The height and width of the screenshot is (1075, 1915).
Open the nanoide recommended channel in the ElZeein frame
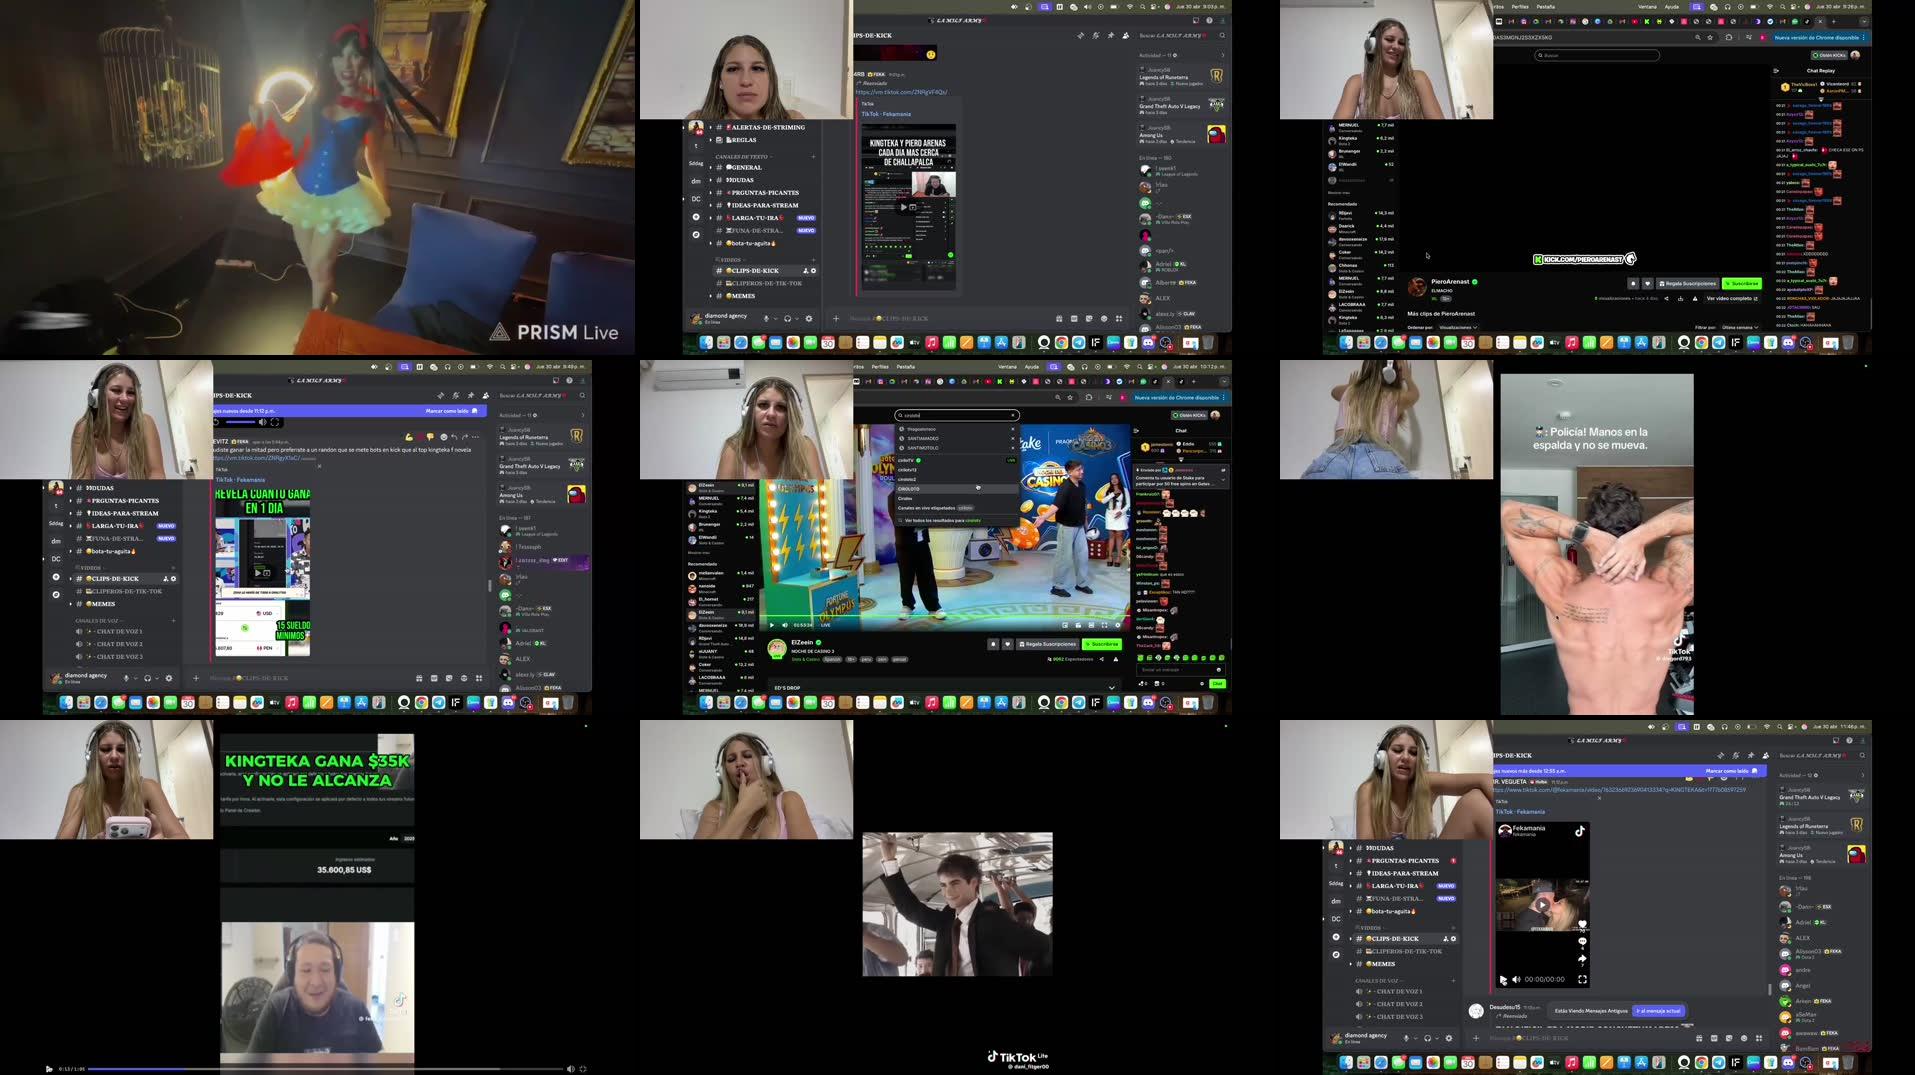tap(721, 588)
